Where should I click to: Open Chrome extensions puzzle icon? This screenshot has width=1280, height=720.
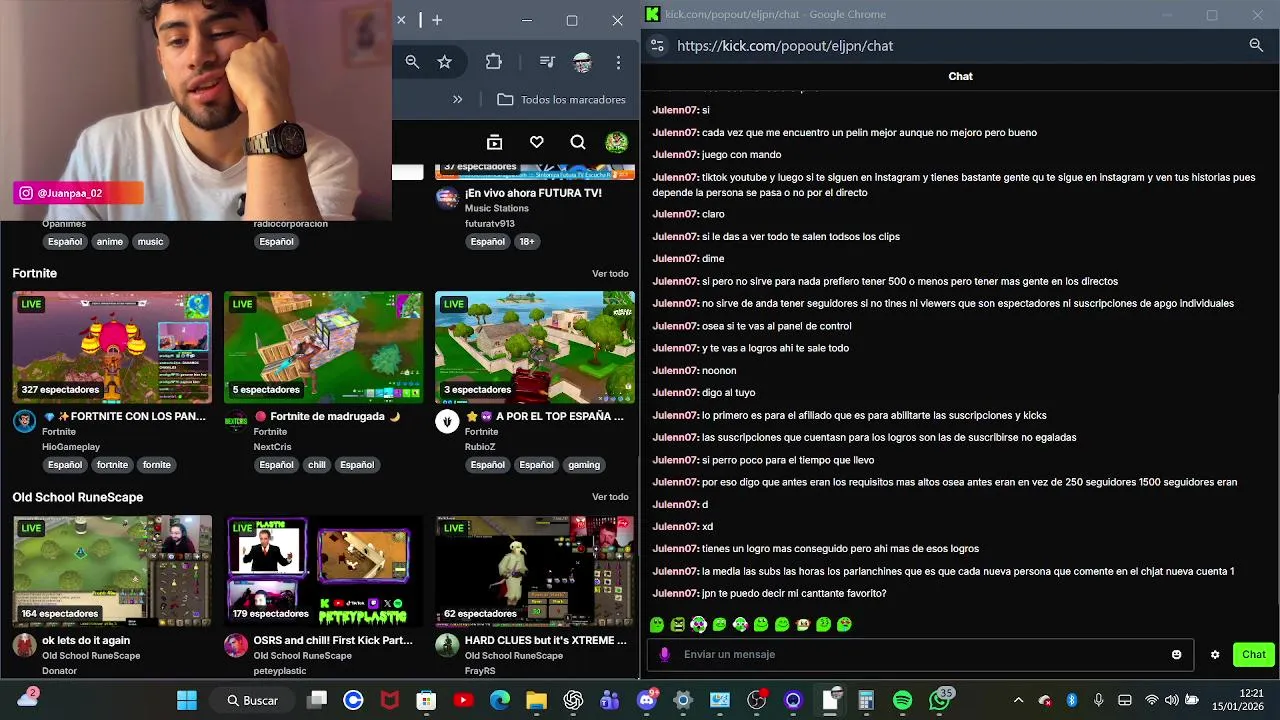click(494, 62)
